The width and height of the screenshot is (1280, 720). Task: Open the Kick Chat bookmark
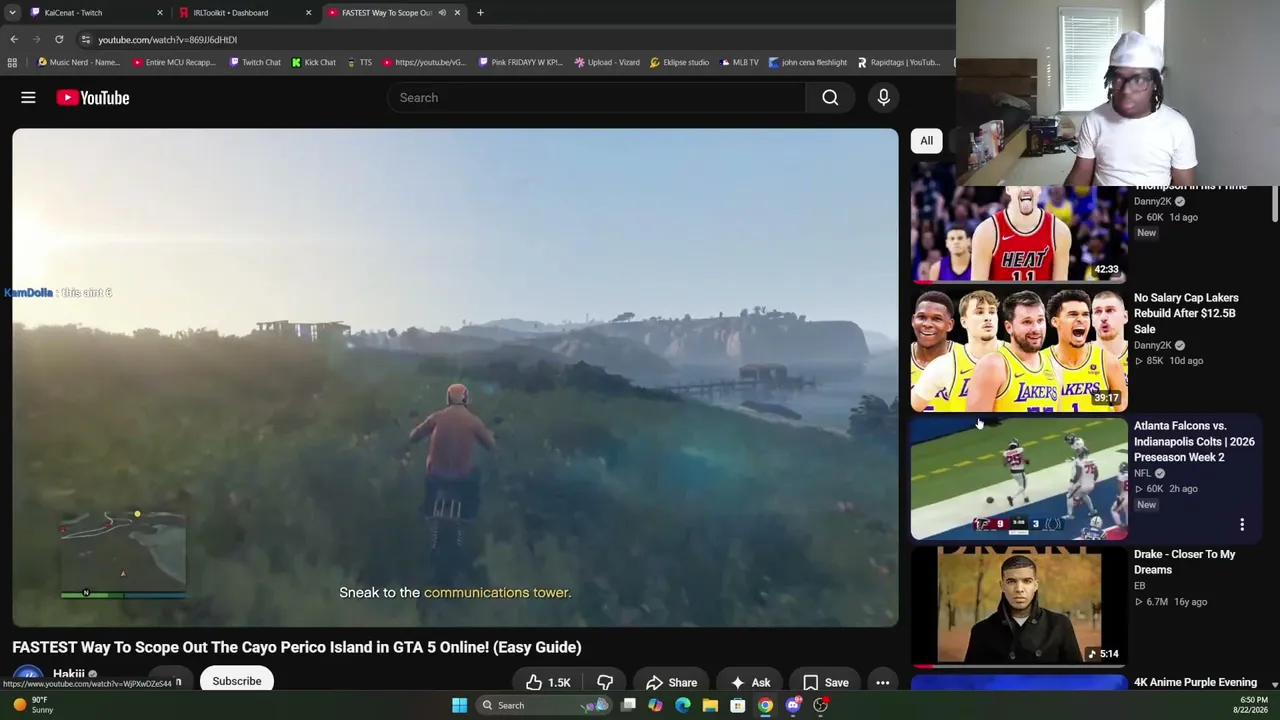coord(314,62)
